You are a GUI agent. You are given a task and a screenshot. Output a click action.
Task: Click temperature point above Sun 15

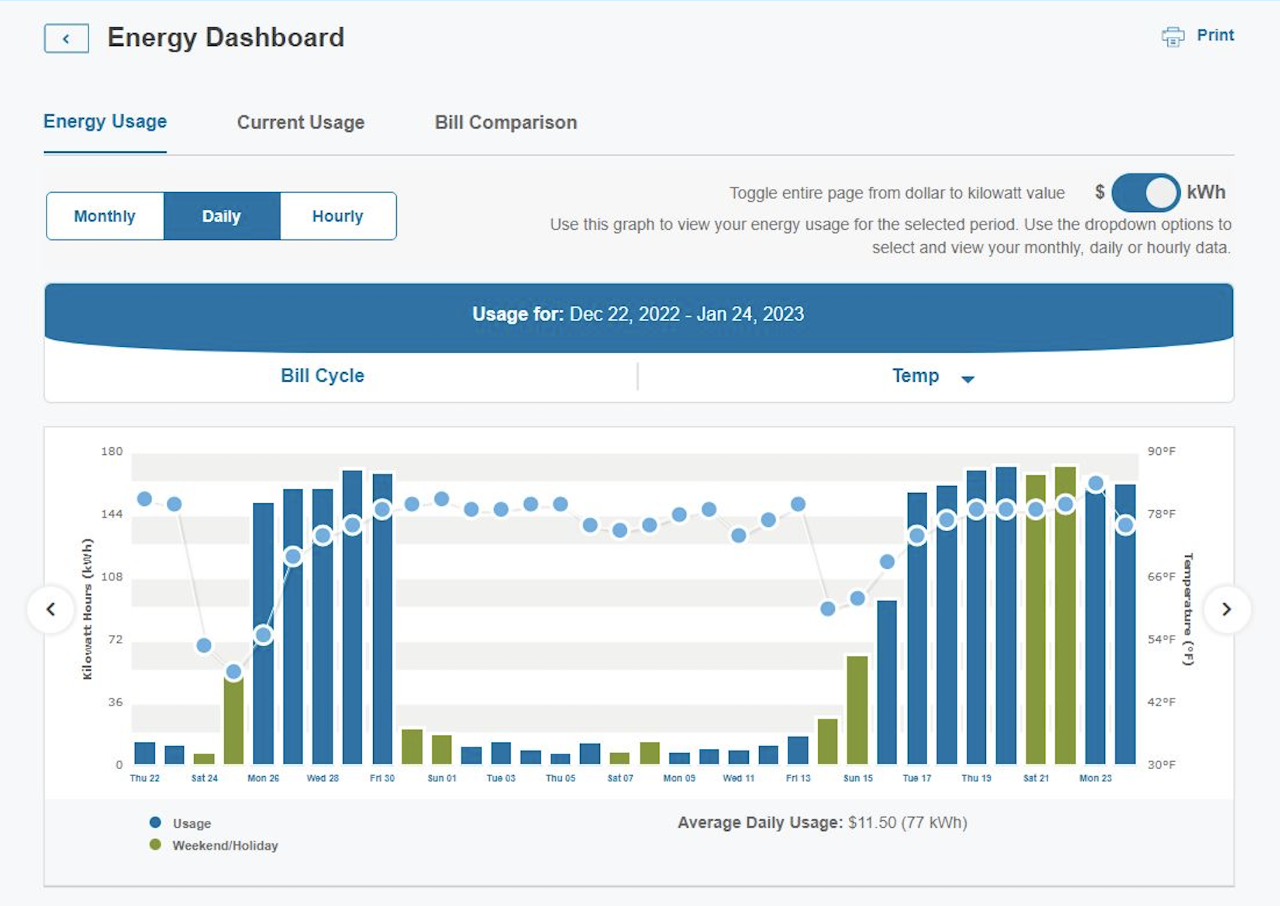pos(857,598)
